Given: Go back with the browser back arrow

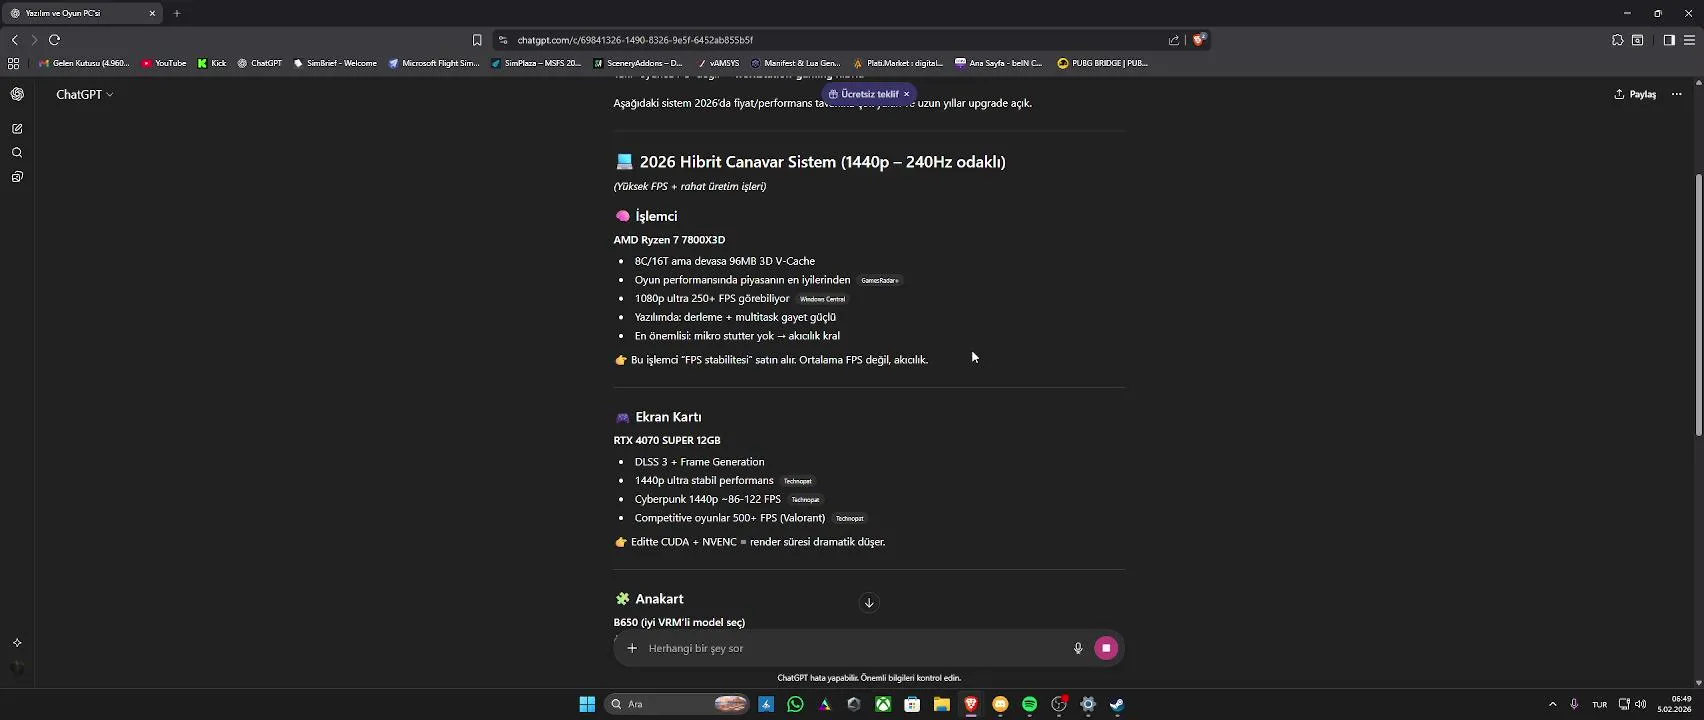Looking at the screenshot, I should [x=14, y=40].
